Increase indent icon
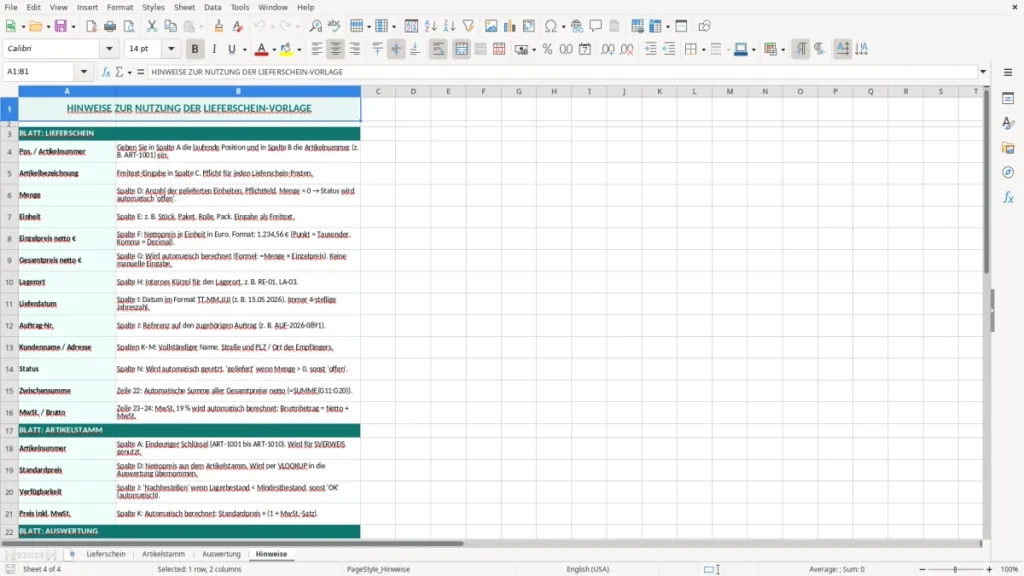 [650, 49]
